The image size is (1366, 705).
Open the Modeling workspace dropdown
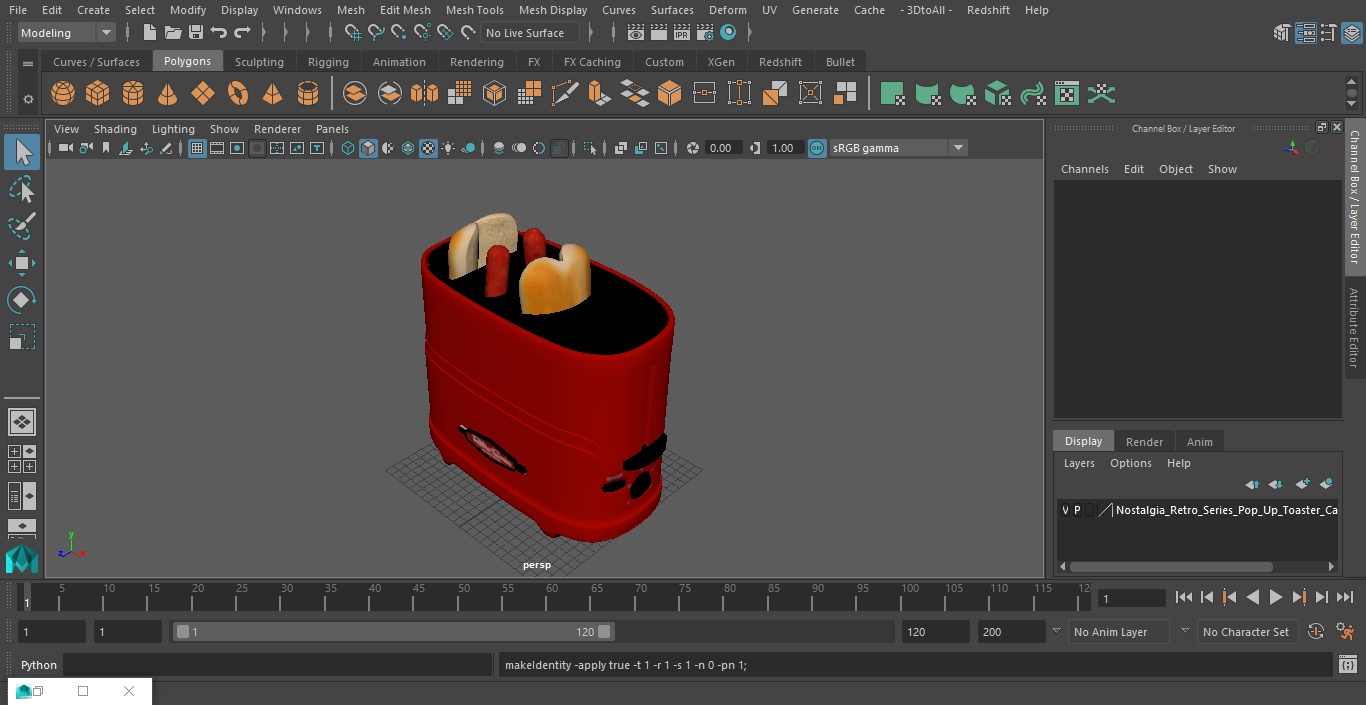click(x=67, y=33)
